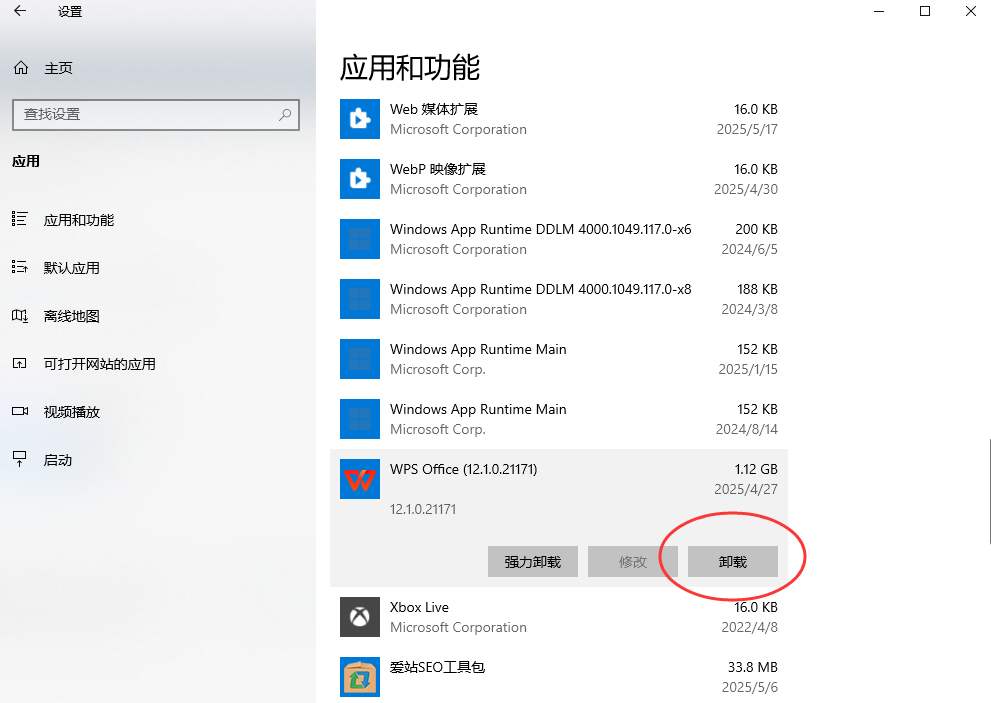Click the 爱站SEO工具包 app icon
This screenshot has width=991, height=703.
360,677
